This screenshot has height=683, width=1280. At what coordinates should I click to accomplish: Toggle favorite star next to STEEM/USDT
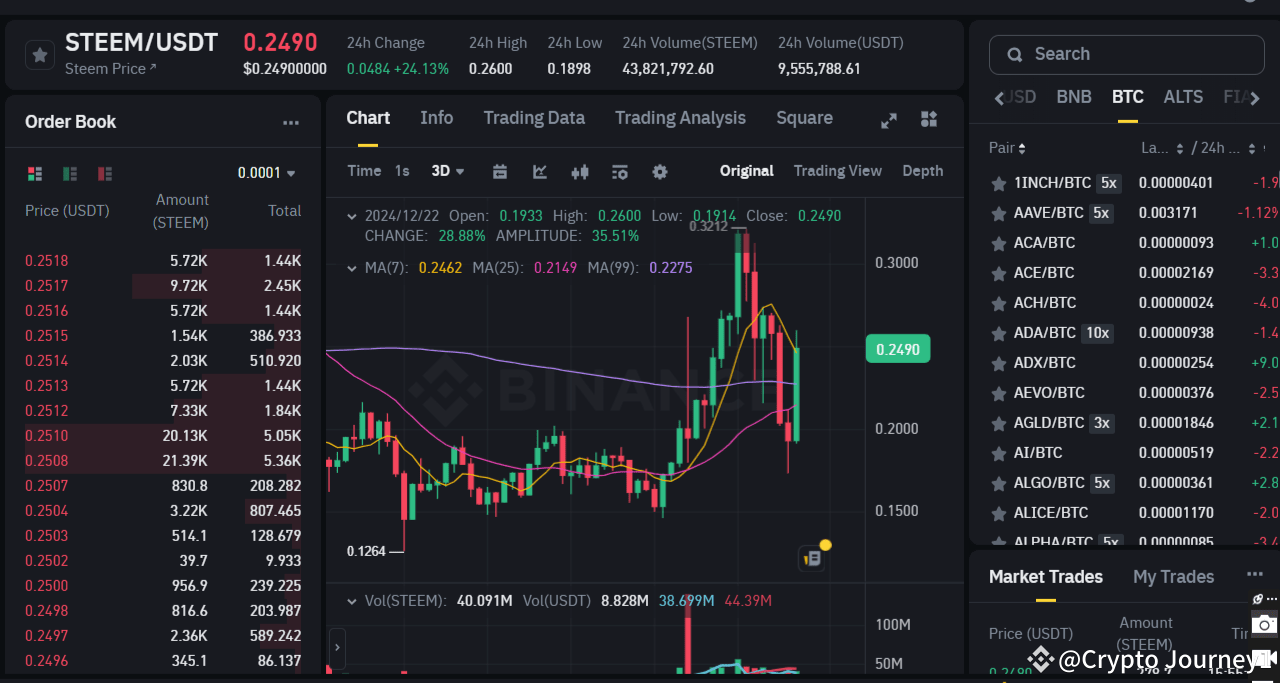point(39,54)
